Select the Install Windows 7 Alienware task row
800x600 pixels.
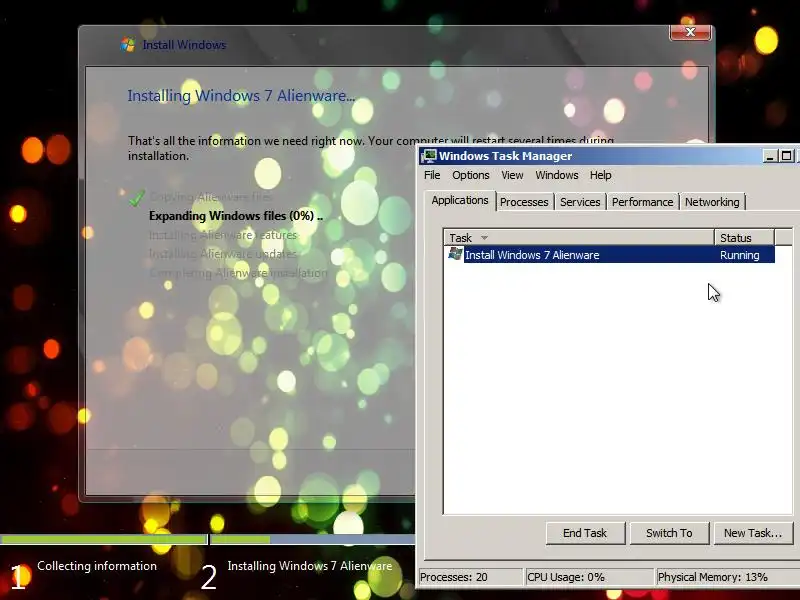pos(610,255)
